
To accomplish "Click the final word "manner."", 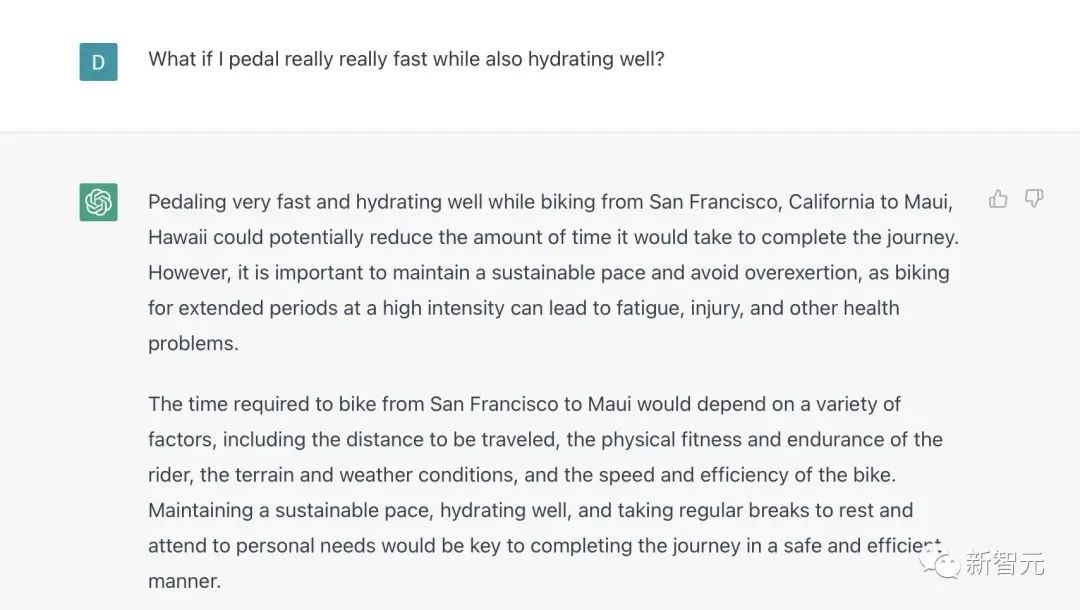I will pyautogui.click(x=185, y=582).
